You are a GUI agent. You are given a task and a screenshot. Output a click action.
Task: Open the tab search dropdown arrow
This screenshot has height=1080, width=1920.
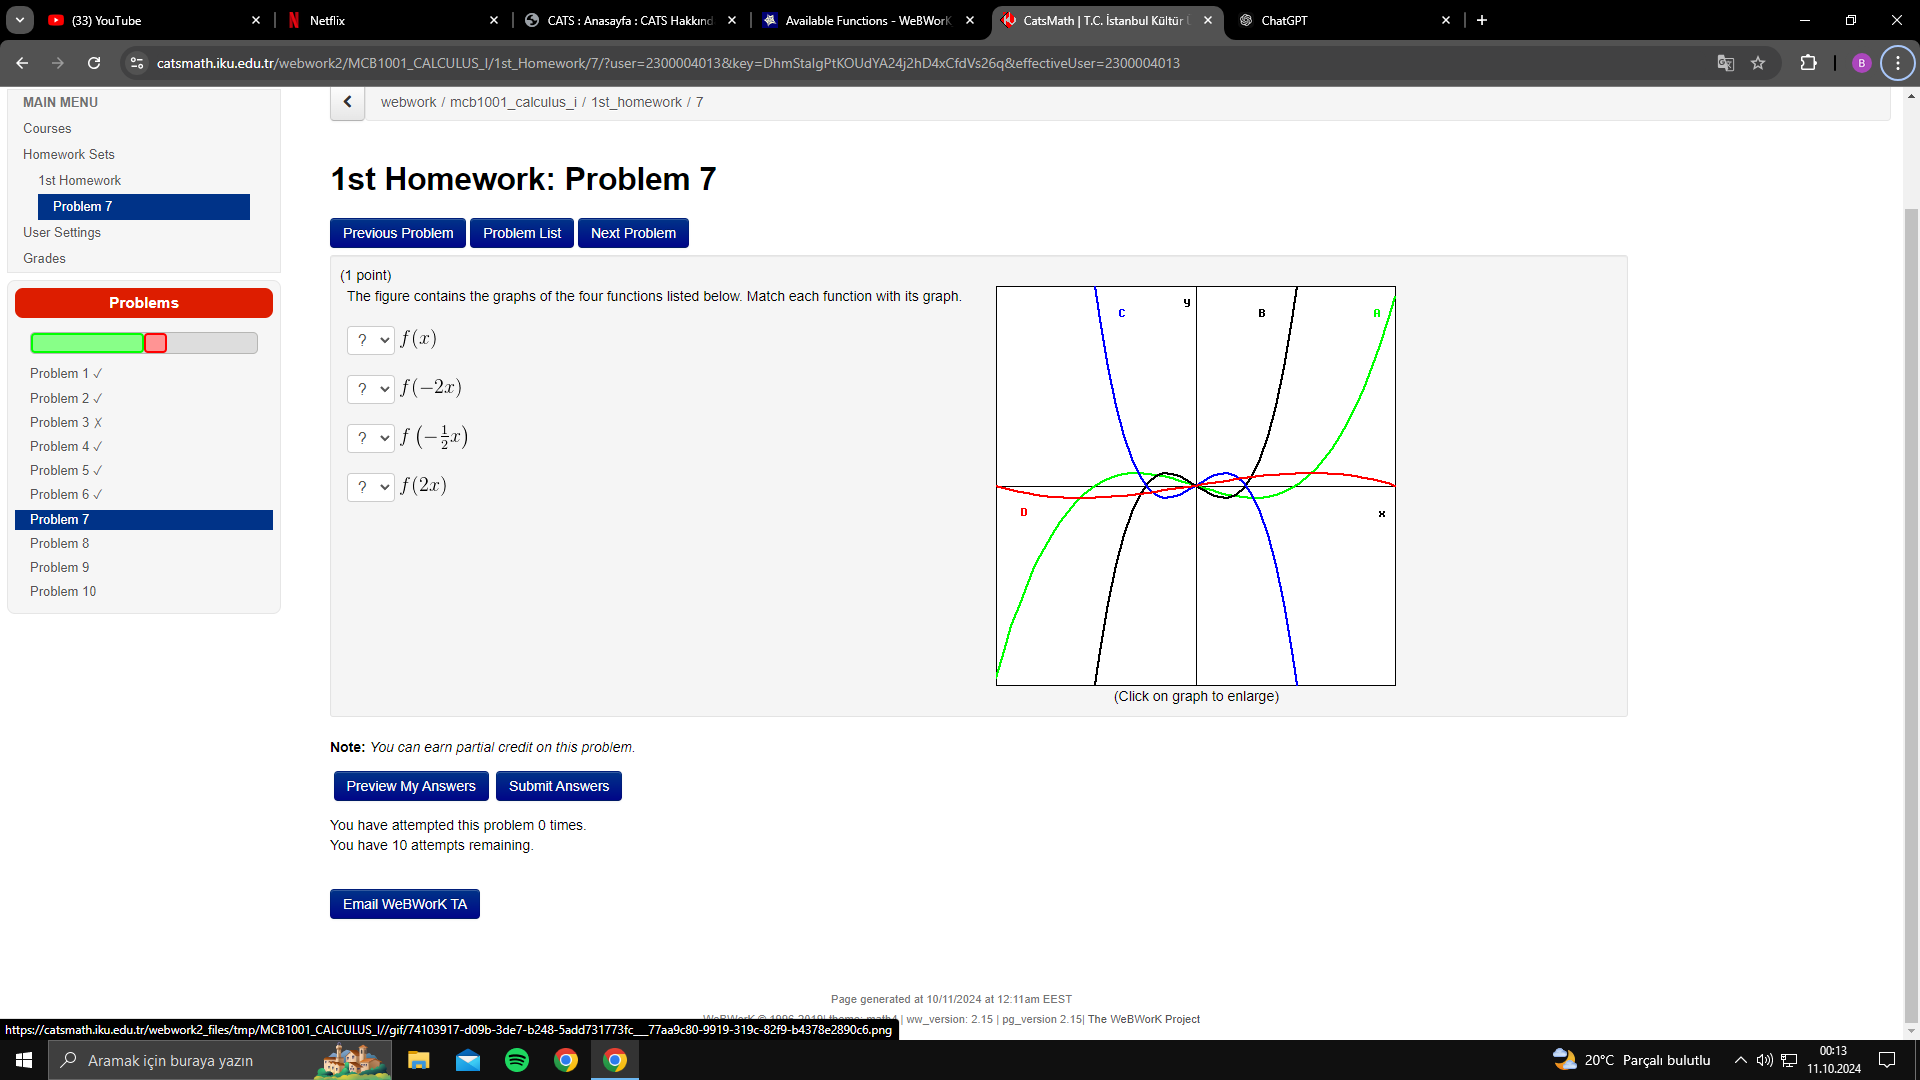tap(20, 20)
